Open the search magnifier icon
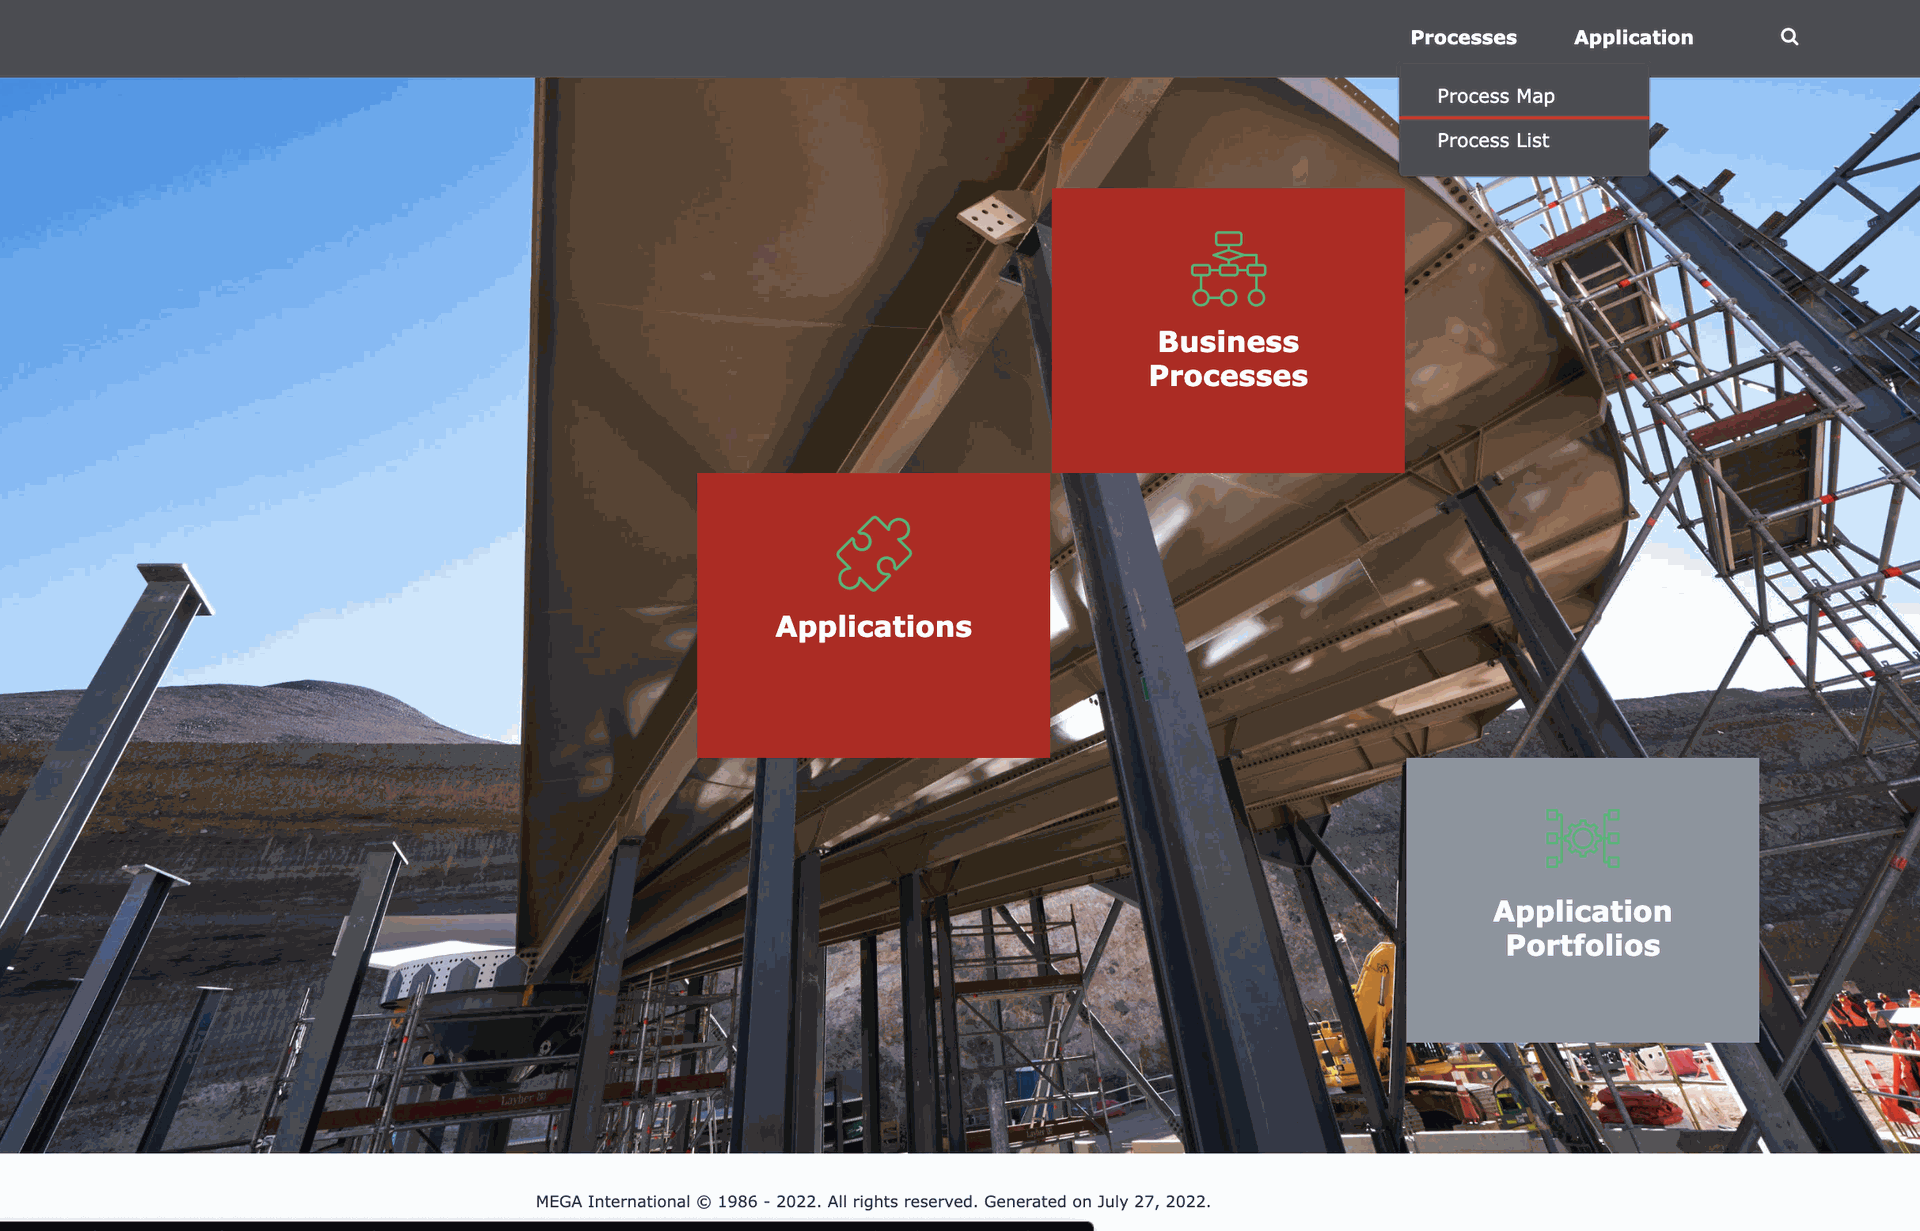This screenshot has height=1231, width=1920. [1789, 37]
